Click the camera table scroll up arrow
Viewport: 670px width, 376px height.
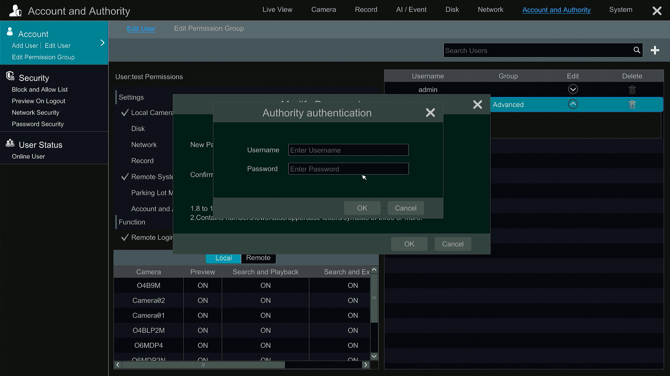pos(374,270)
